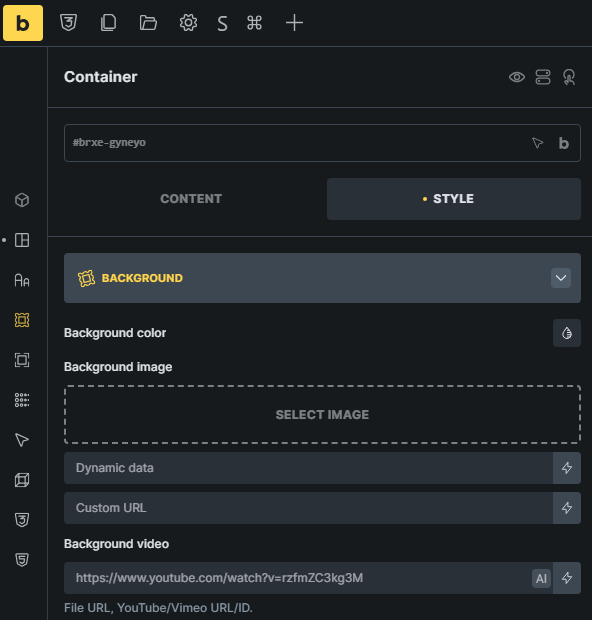The height and width of the screenshot is (620, 592).
Task: Open the dotted grid sidebar icon
Action: click(22, 400)
